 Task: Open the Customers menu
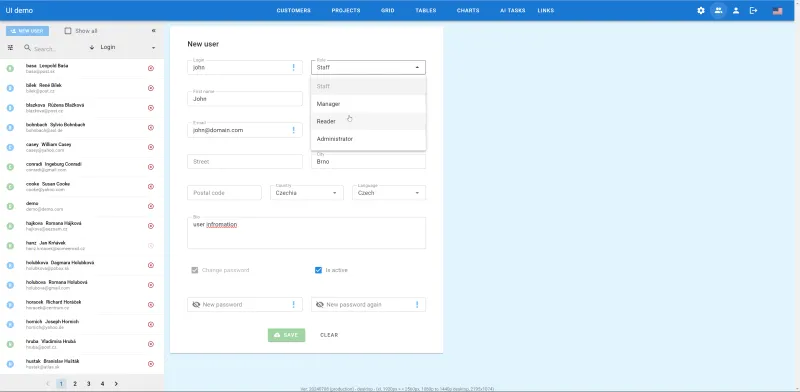pyautogui.click(x=293, y=11)
